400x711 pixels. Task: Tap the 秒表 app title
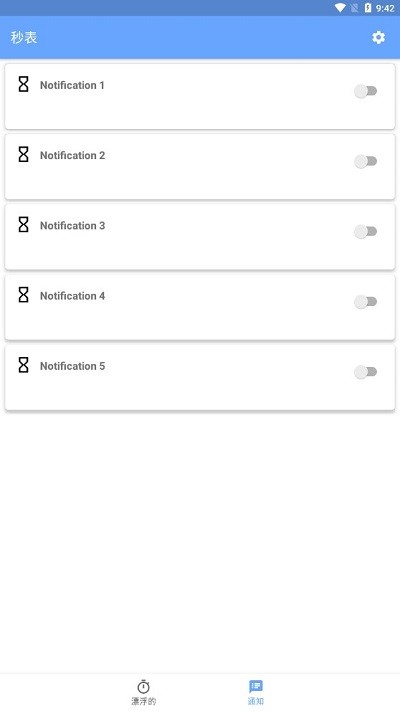(x=24, y=38)
